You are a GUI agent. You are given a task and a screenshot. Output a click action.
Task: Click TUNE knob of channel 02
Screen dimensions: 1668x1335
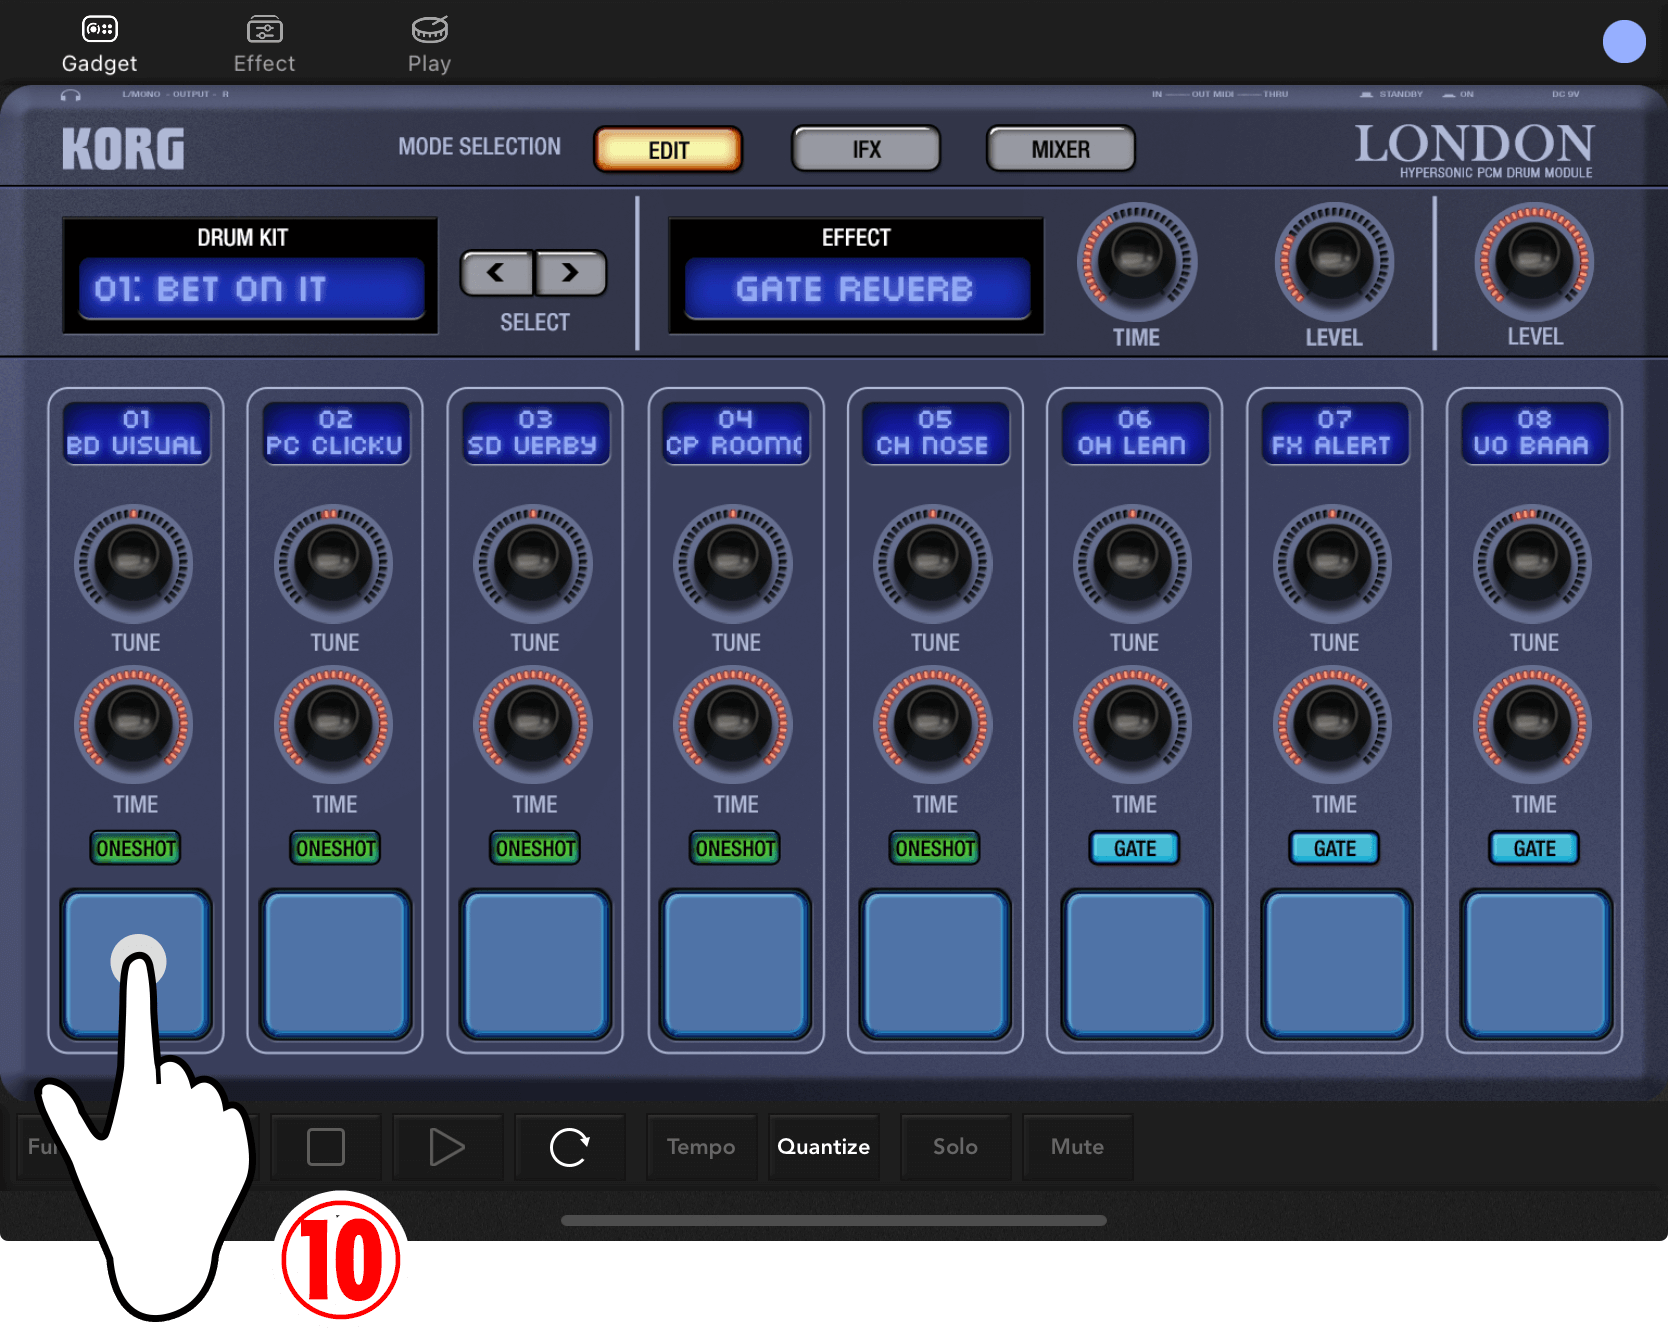pyautogui.click(x=334, y=563)
